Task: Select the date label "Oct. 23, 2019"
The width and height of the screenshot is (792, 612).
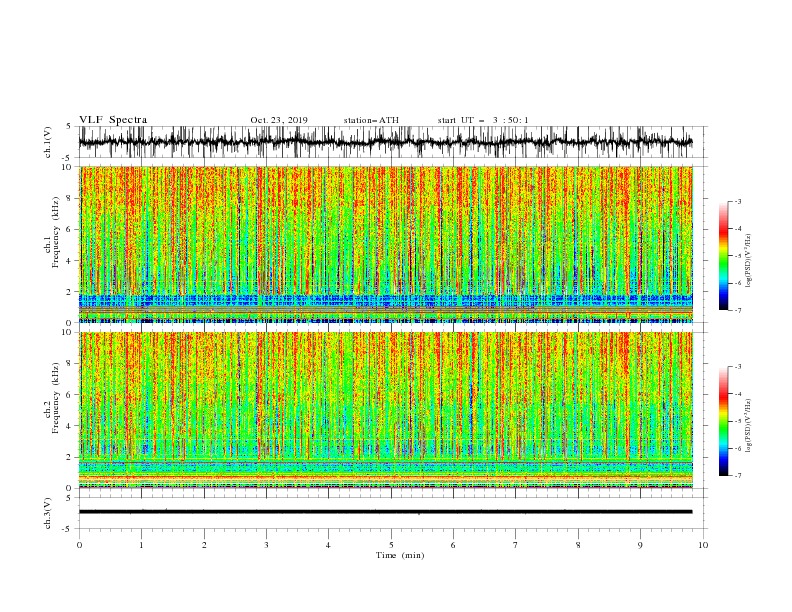Action: pos(279,120)
